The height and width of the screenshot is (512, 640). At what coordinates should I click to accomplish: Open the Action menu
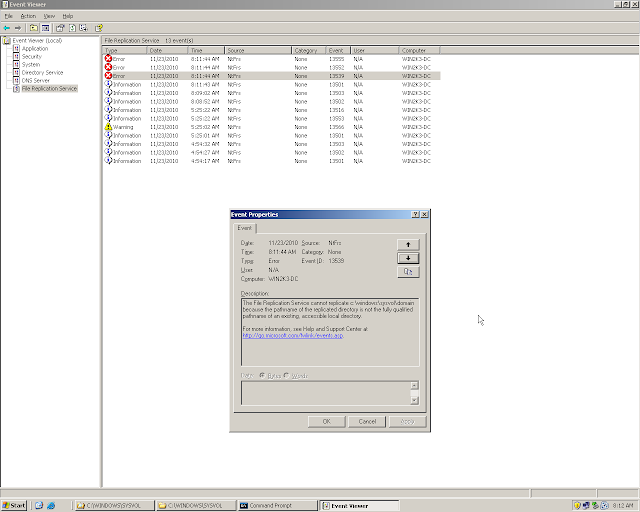pyautogui.click(x=28, y=16)
